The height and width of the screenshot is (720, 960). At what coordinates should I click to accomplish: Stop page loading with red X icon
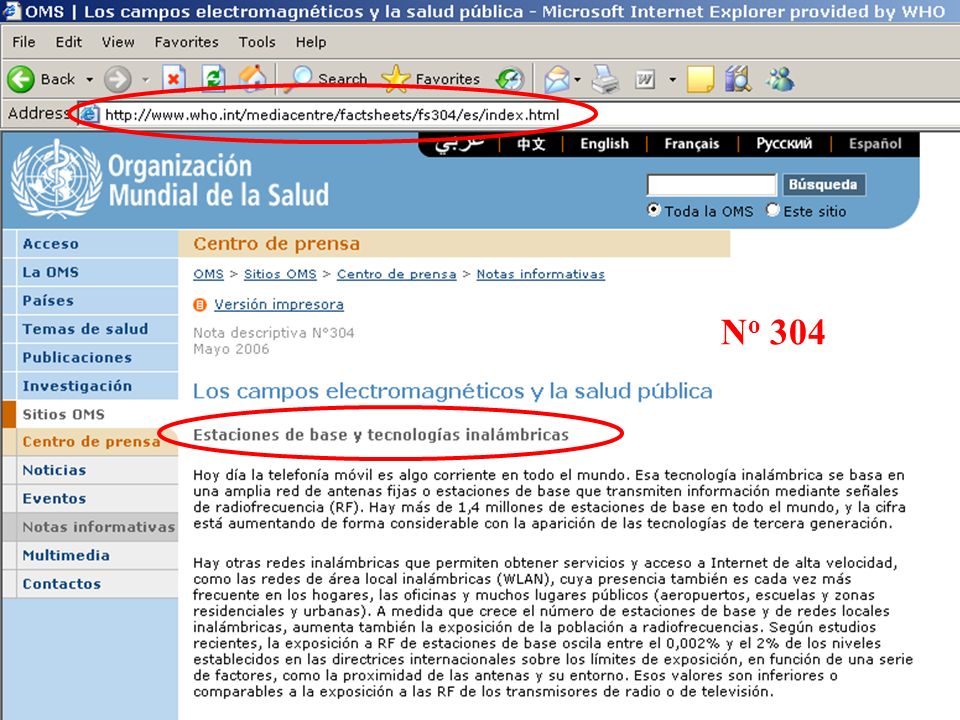pyautogui.click(x=174, y=79)
